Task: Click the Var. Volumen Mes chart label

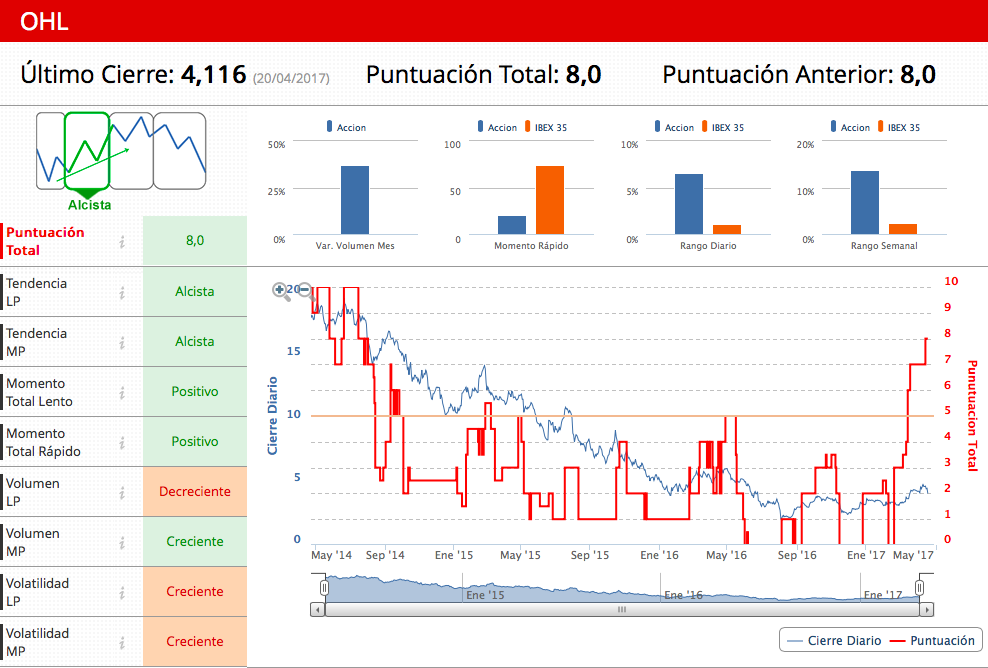Action: pyautogui.click(x=355, y=246)
